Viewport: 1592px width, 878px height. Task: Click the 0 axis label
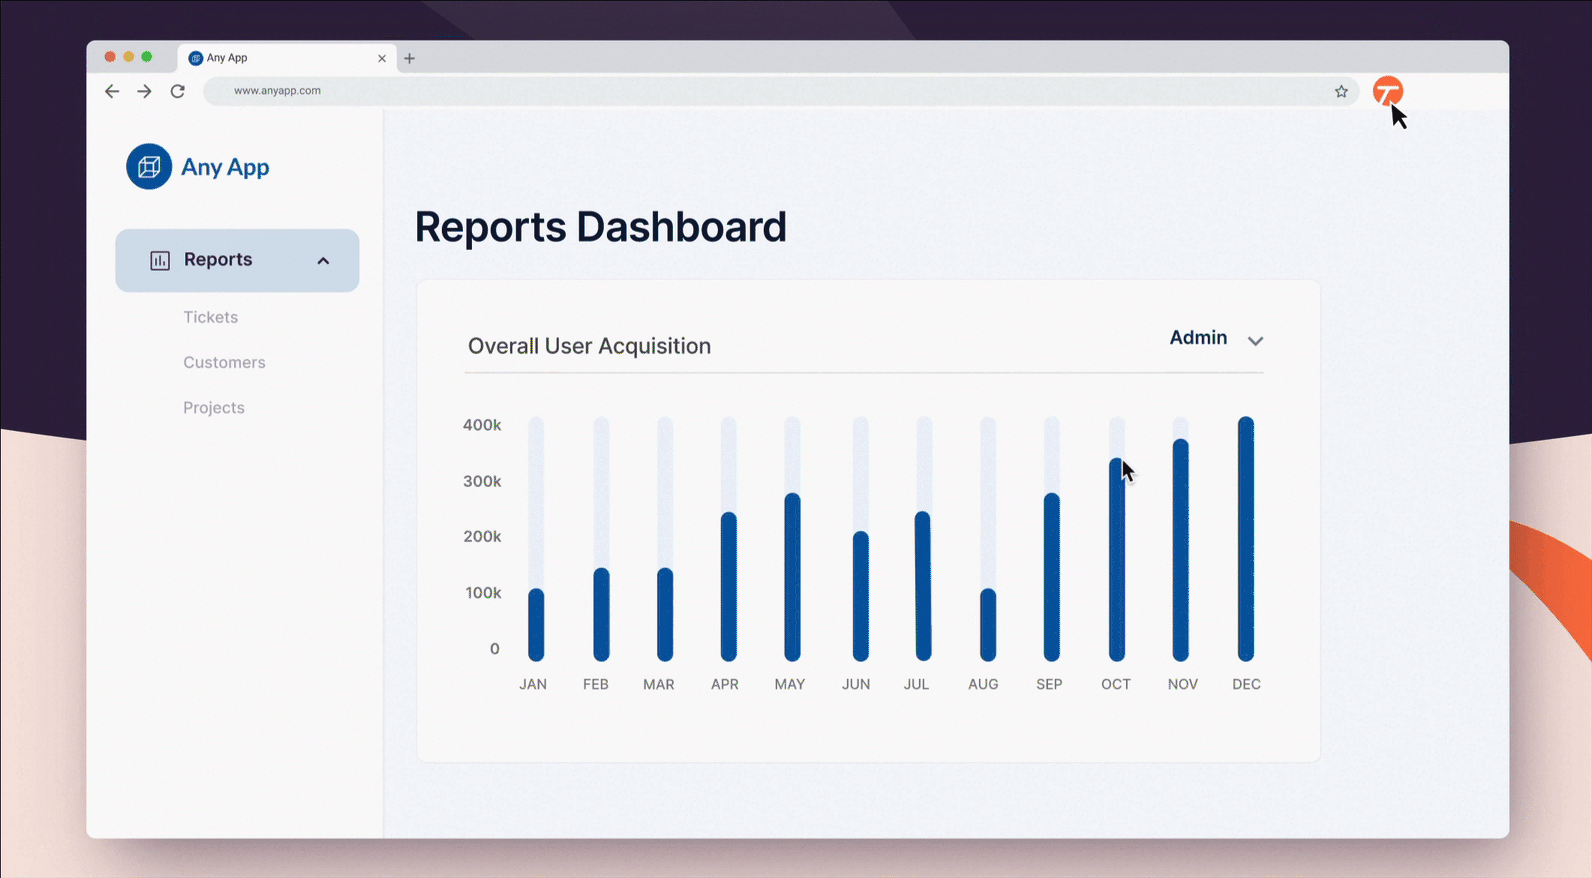coord(494,649)
